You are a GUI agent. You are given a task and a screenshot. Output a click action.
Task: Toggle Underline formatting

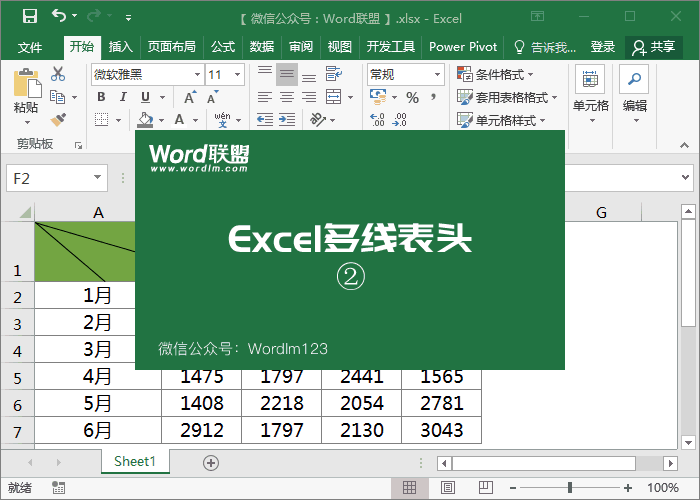(x=145, y=97)
